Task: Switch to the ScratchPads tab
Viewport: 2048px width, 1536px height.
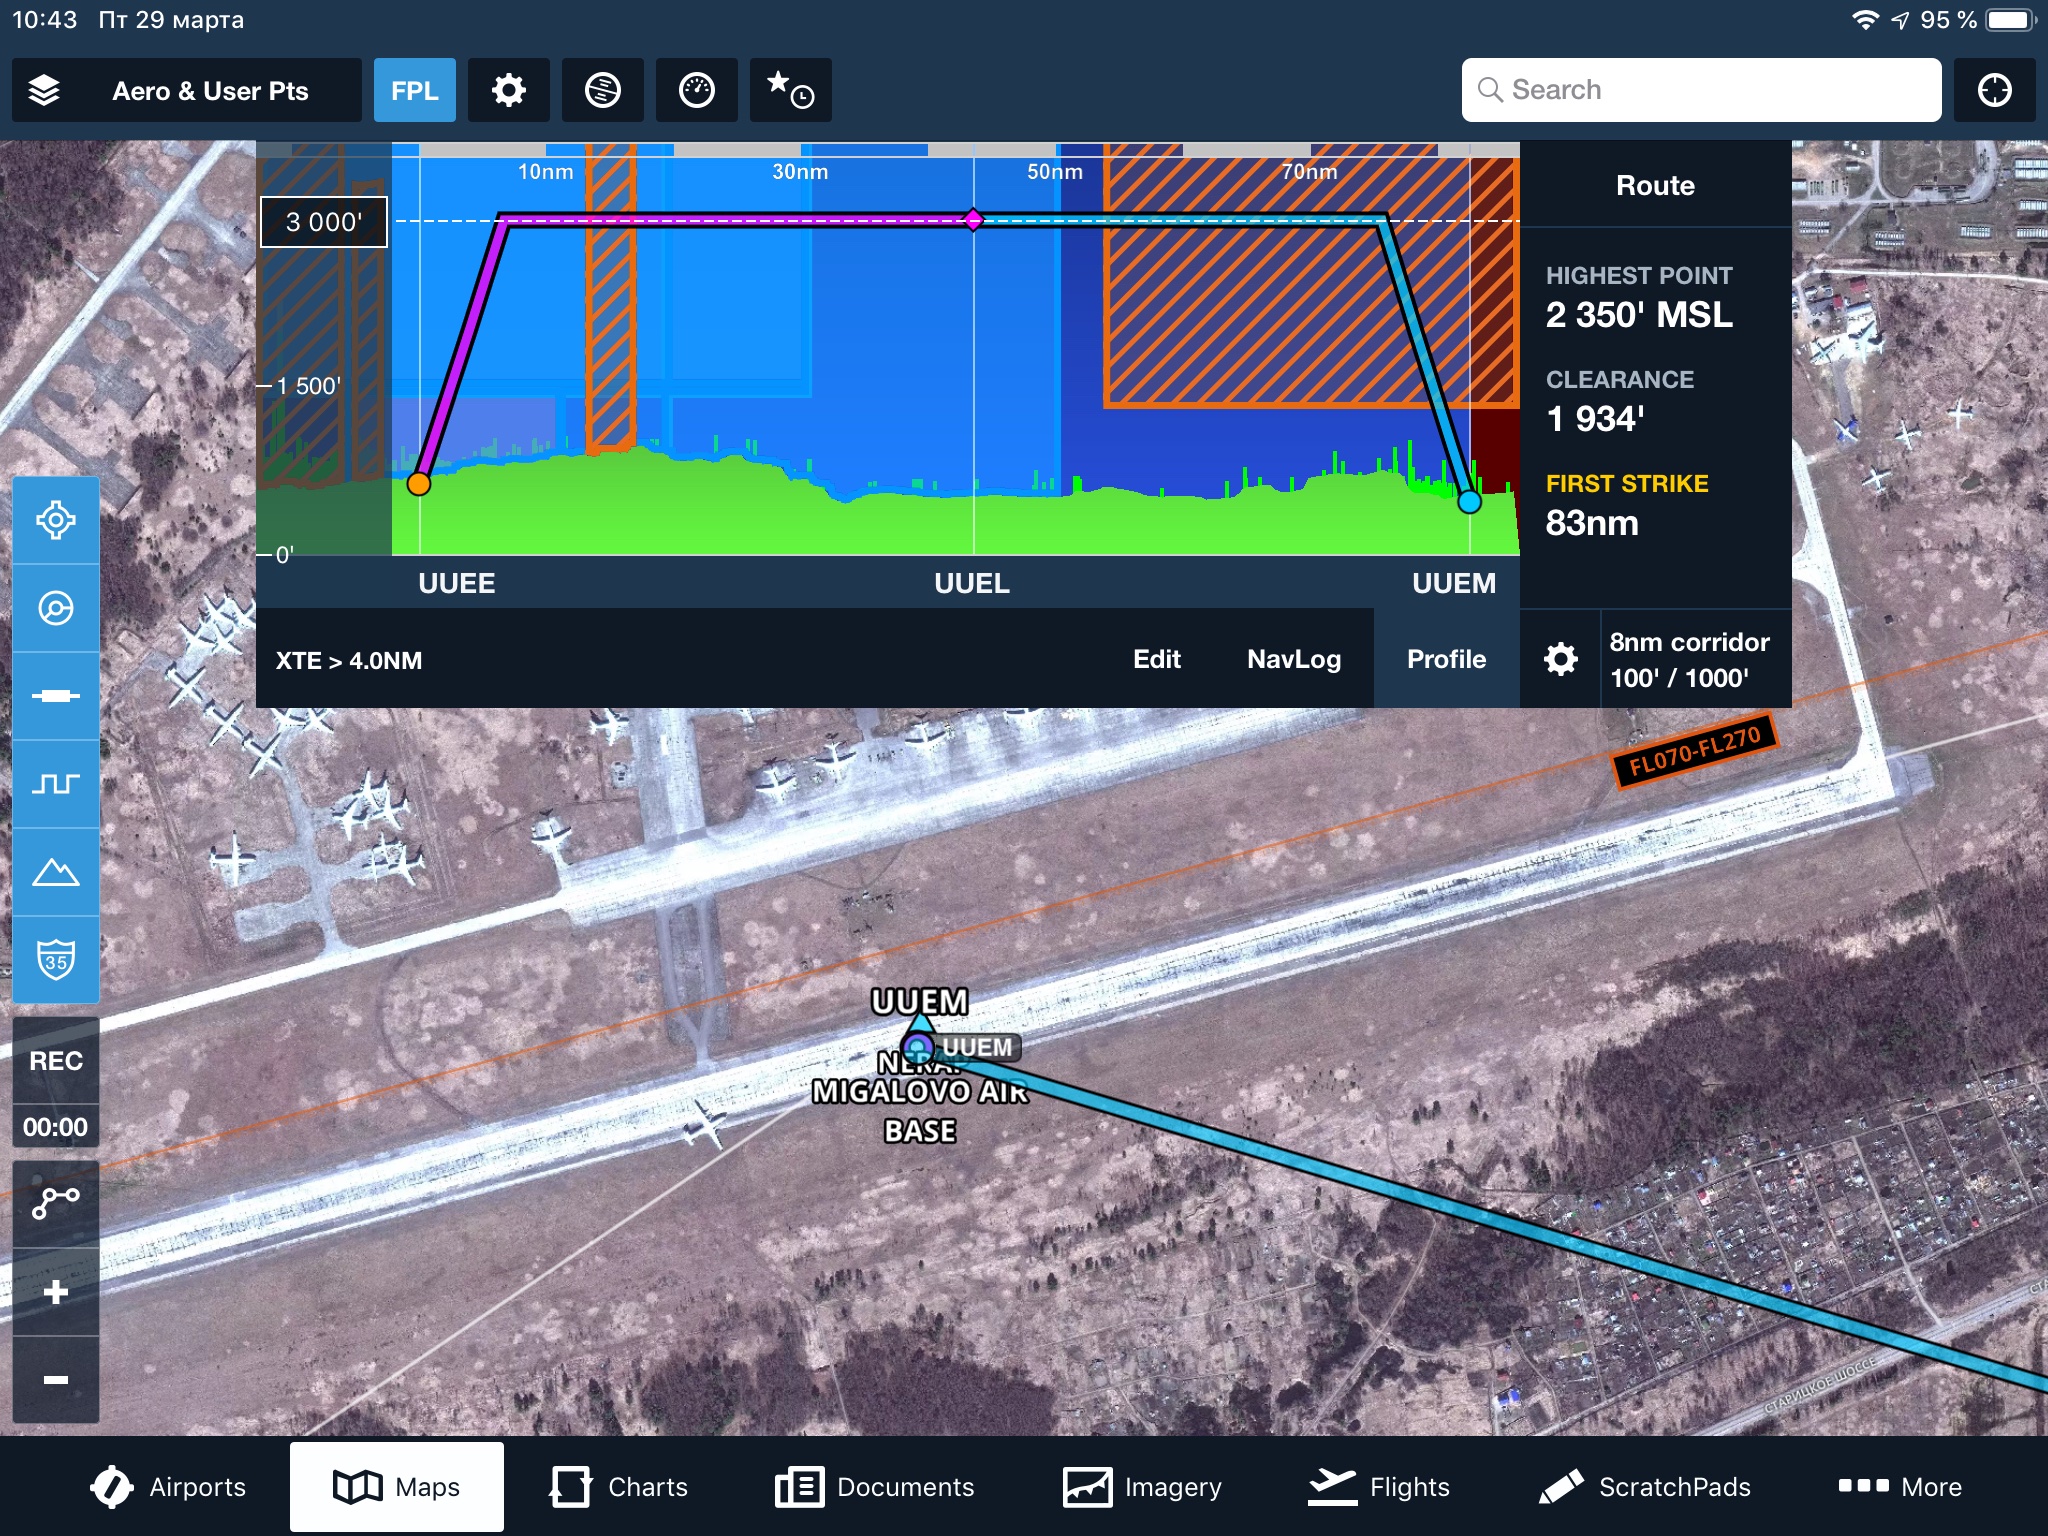Action: (x=1645, y=1487)
